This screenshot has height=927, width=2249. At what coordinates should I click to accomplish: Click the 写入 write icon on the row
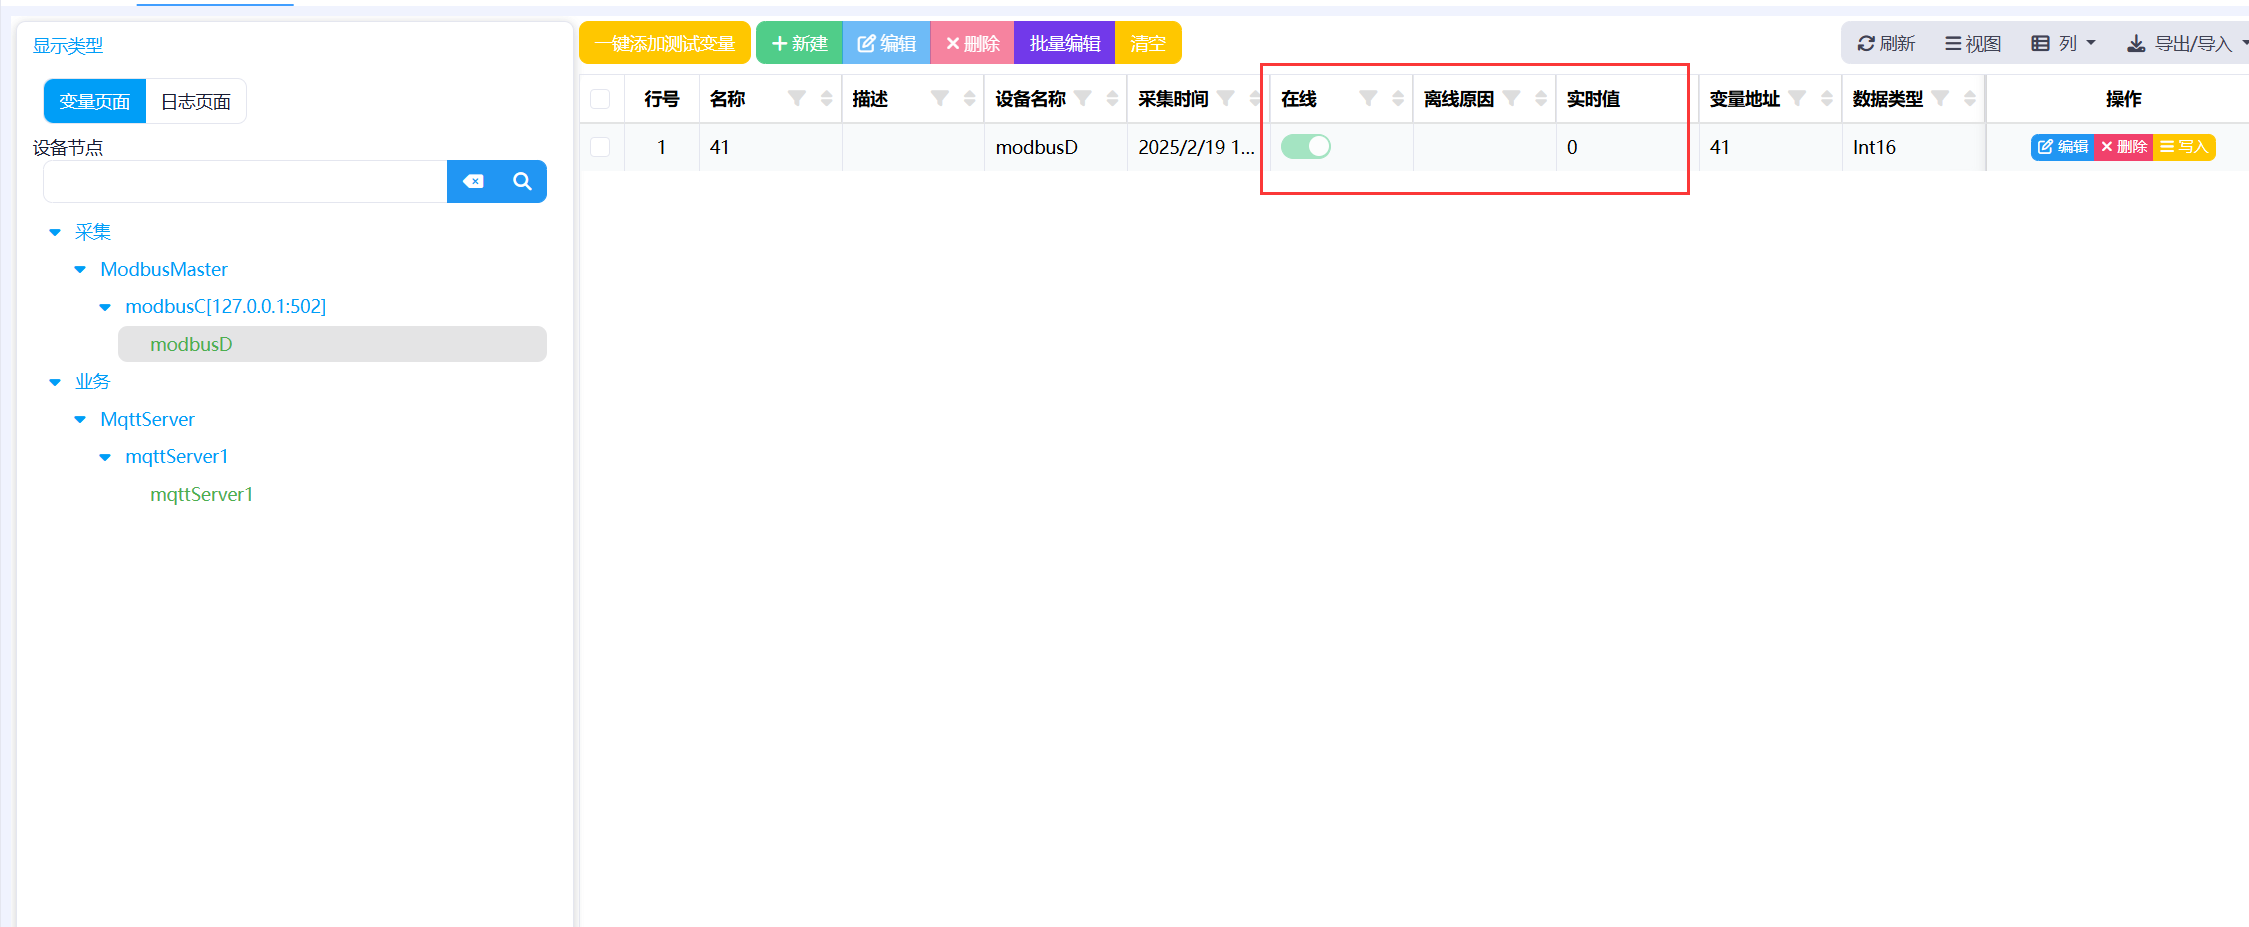point(2168,146)
